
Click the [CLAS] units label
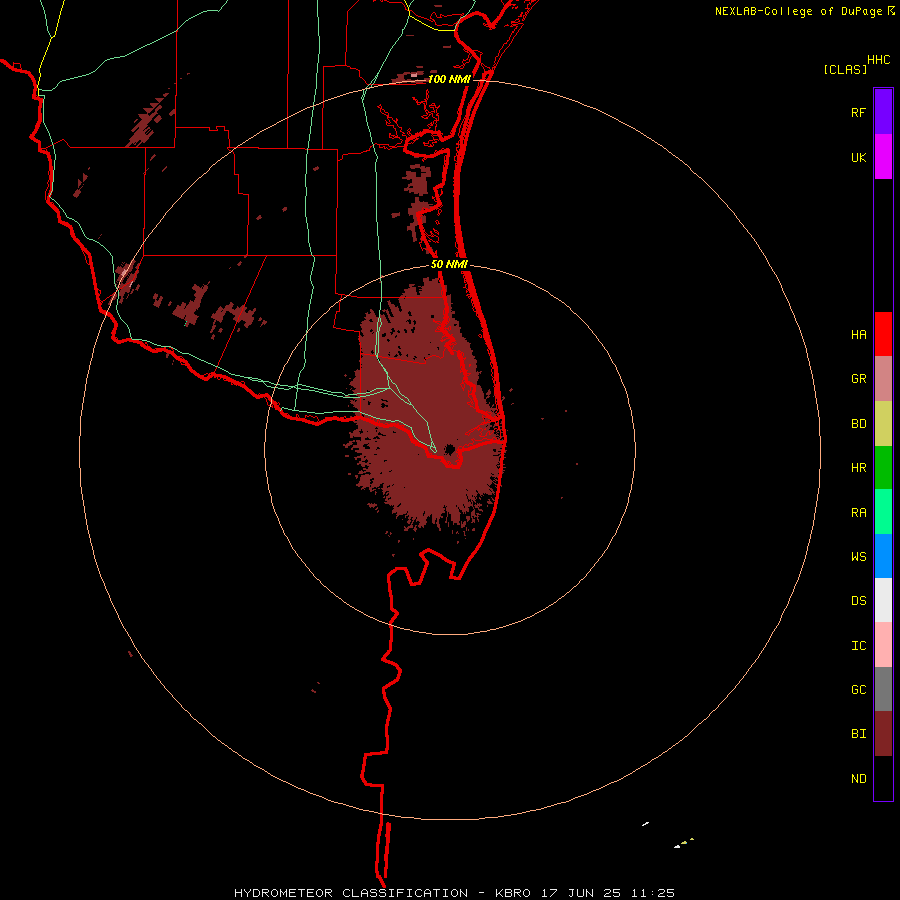(845, 69)
